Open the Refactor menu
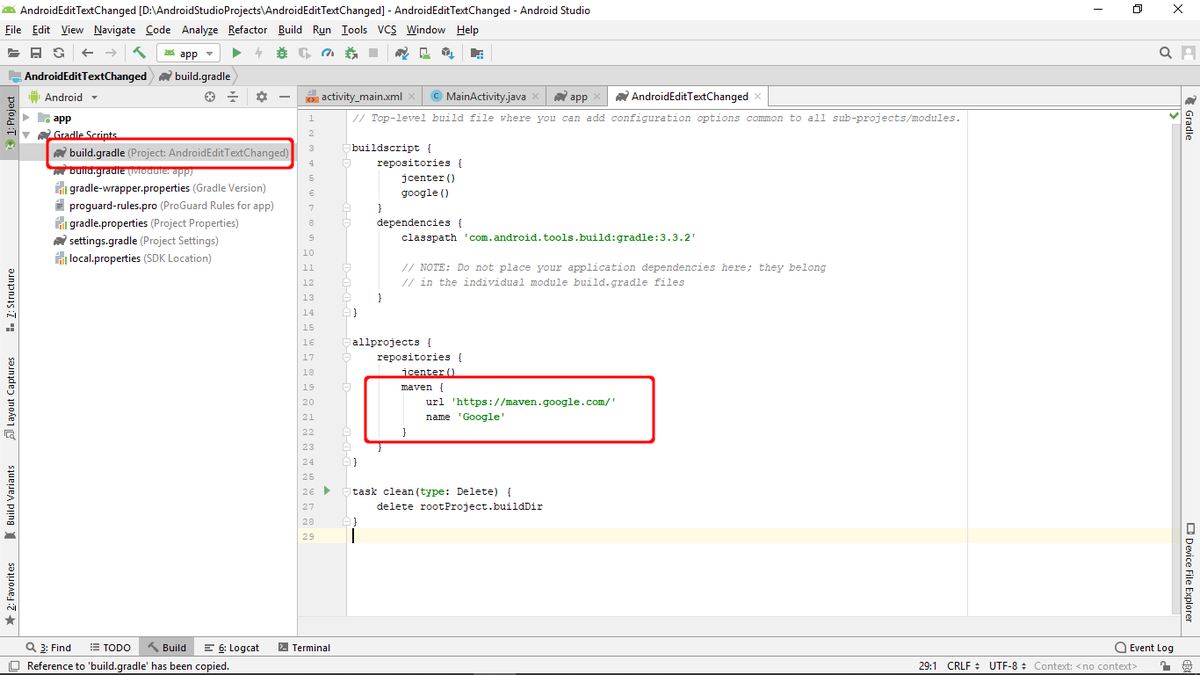This screenshot has width=1200, height=675. pyautogui.click(x=247, y=30)
